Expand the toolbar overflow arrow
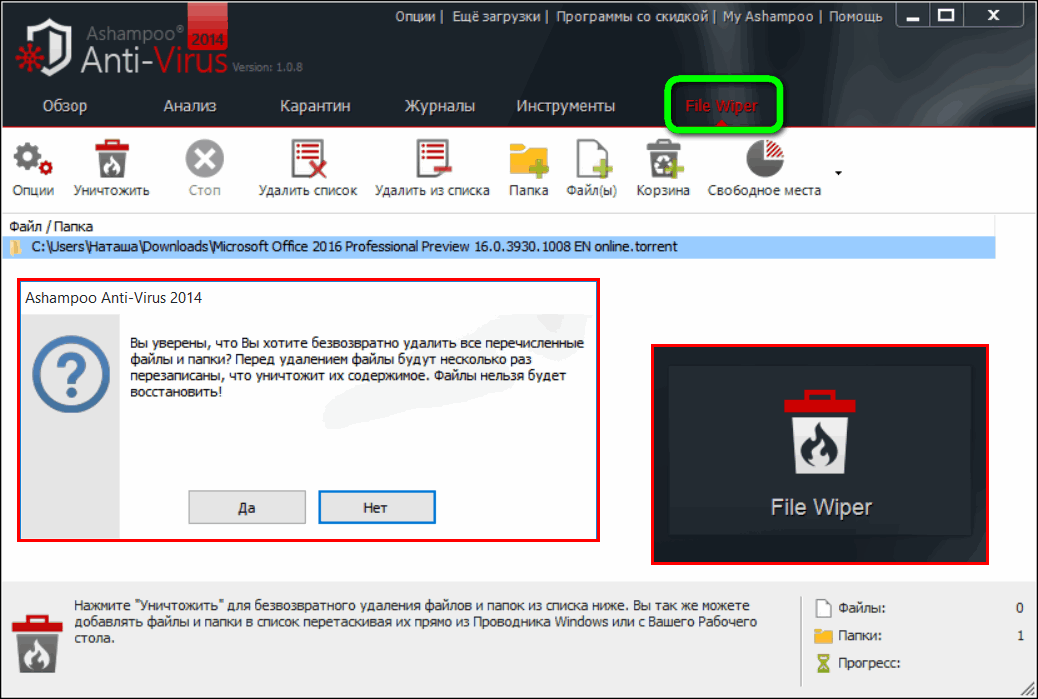 pos(838,173)
